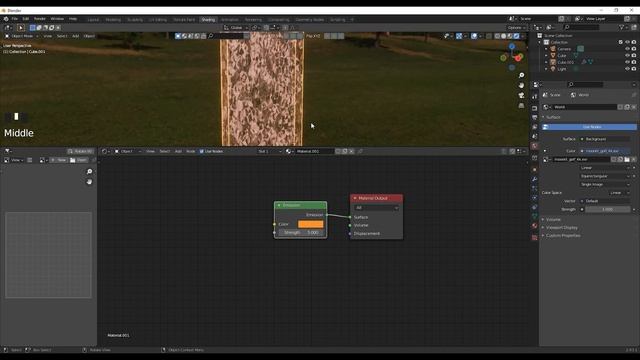The width and height of the screenshot is (640, 360).
Task: Open the Single Image source dropdown
Action: (605, 184)
